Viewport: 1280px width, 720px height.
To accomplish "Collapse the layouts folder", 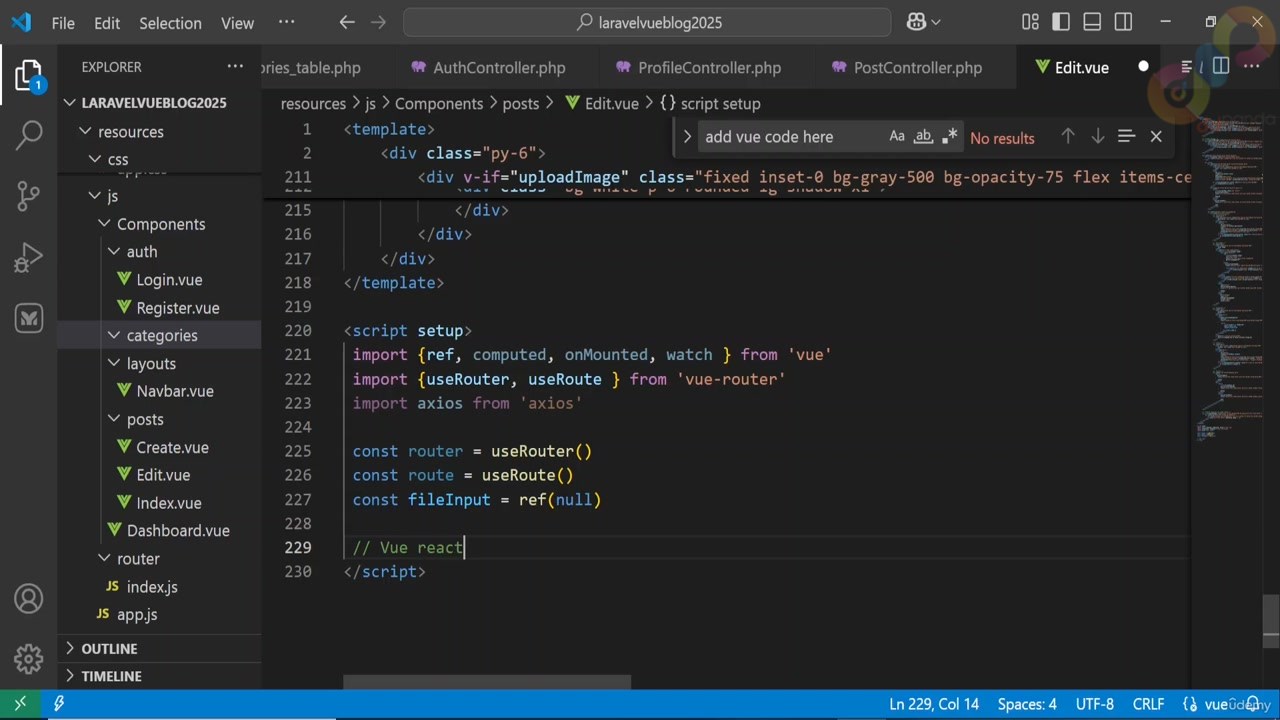I will [x=114, y=363].
